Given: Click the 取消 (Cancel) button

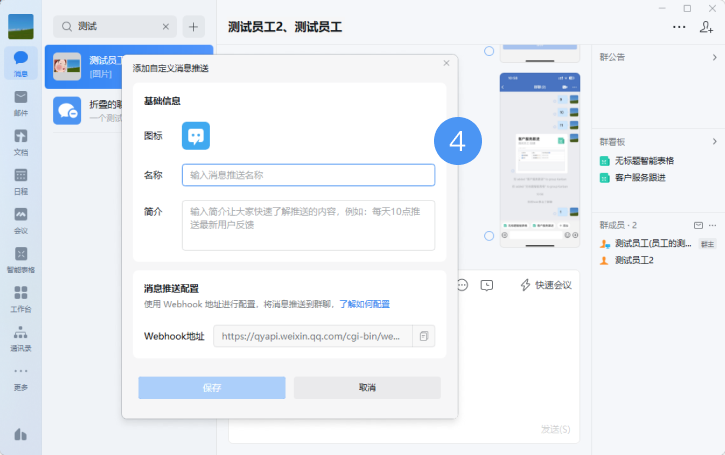Looking at the screenshot, I should tap(367, 388).
